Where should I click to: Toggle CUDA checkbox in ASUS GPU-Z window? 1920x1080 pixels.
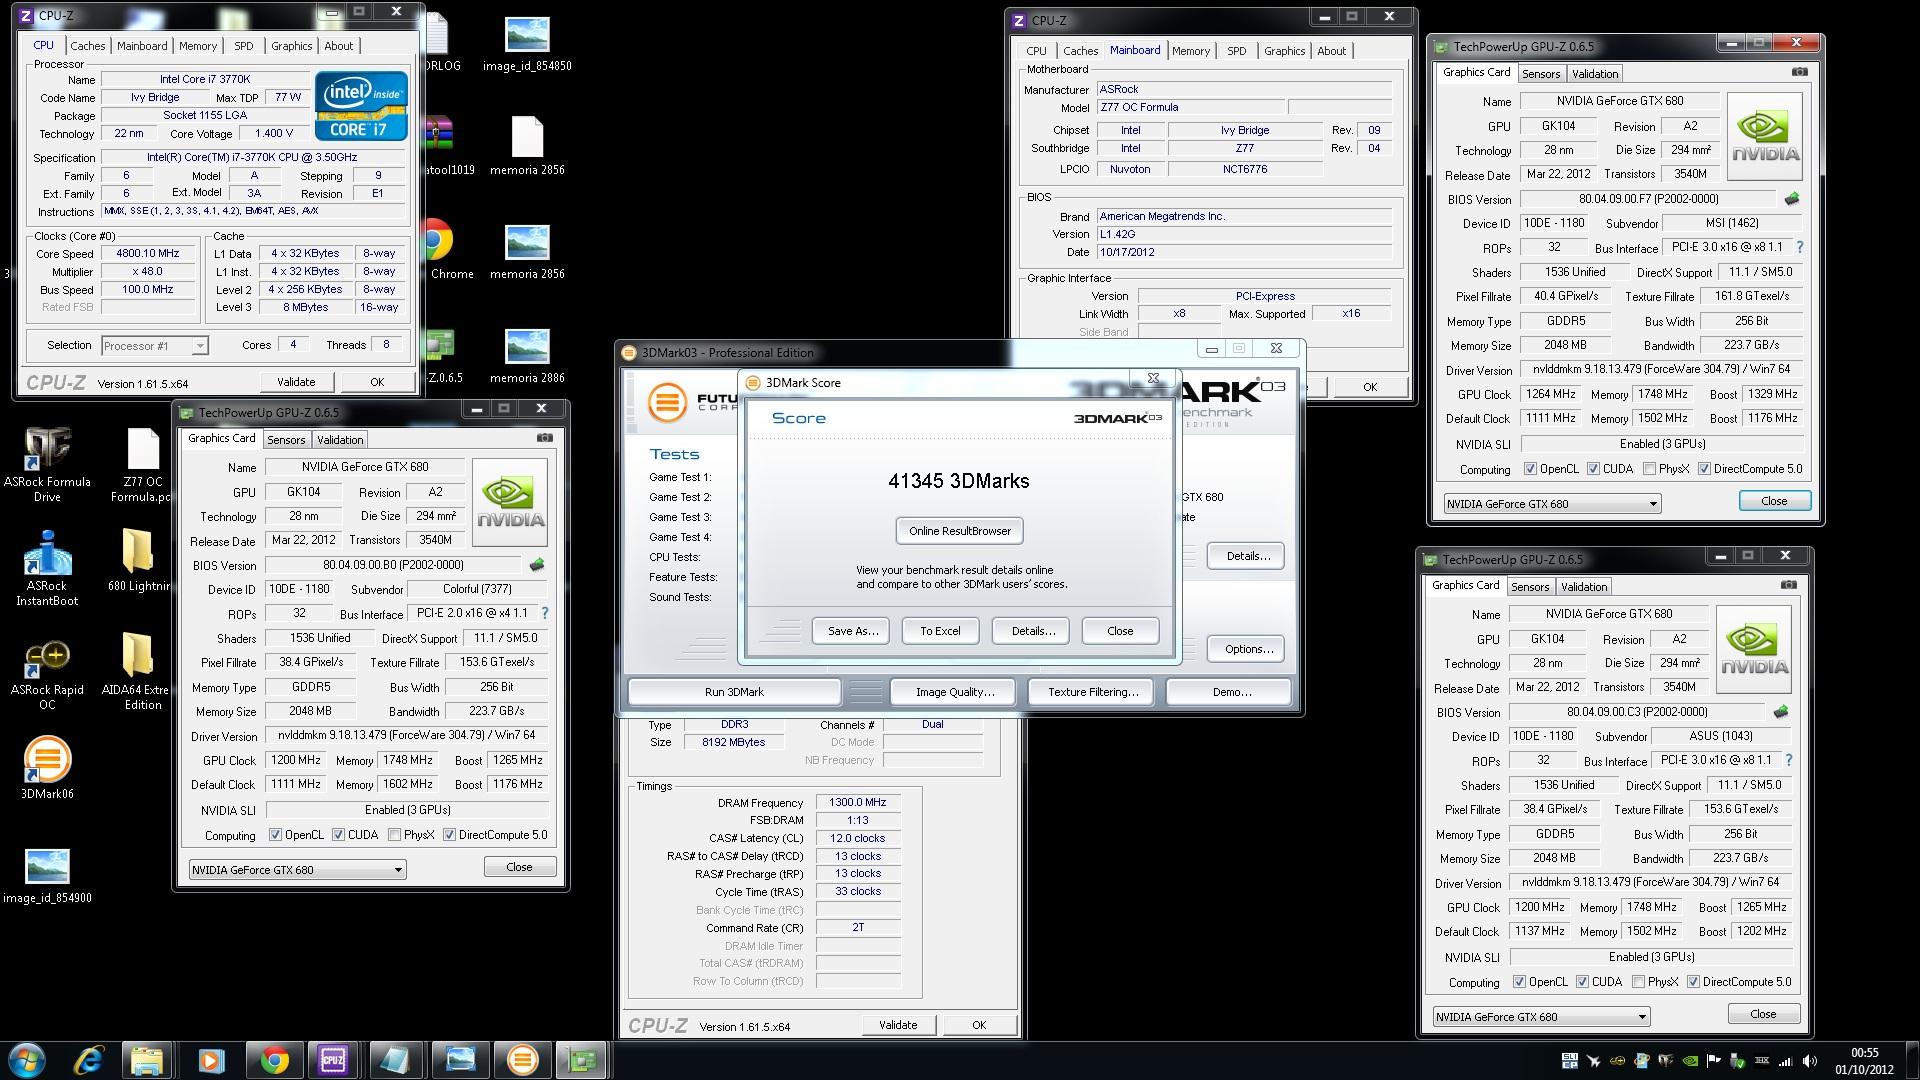click(x=1582, y=982)
